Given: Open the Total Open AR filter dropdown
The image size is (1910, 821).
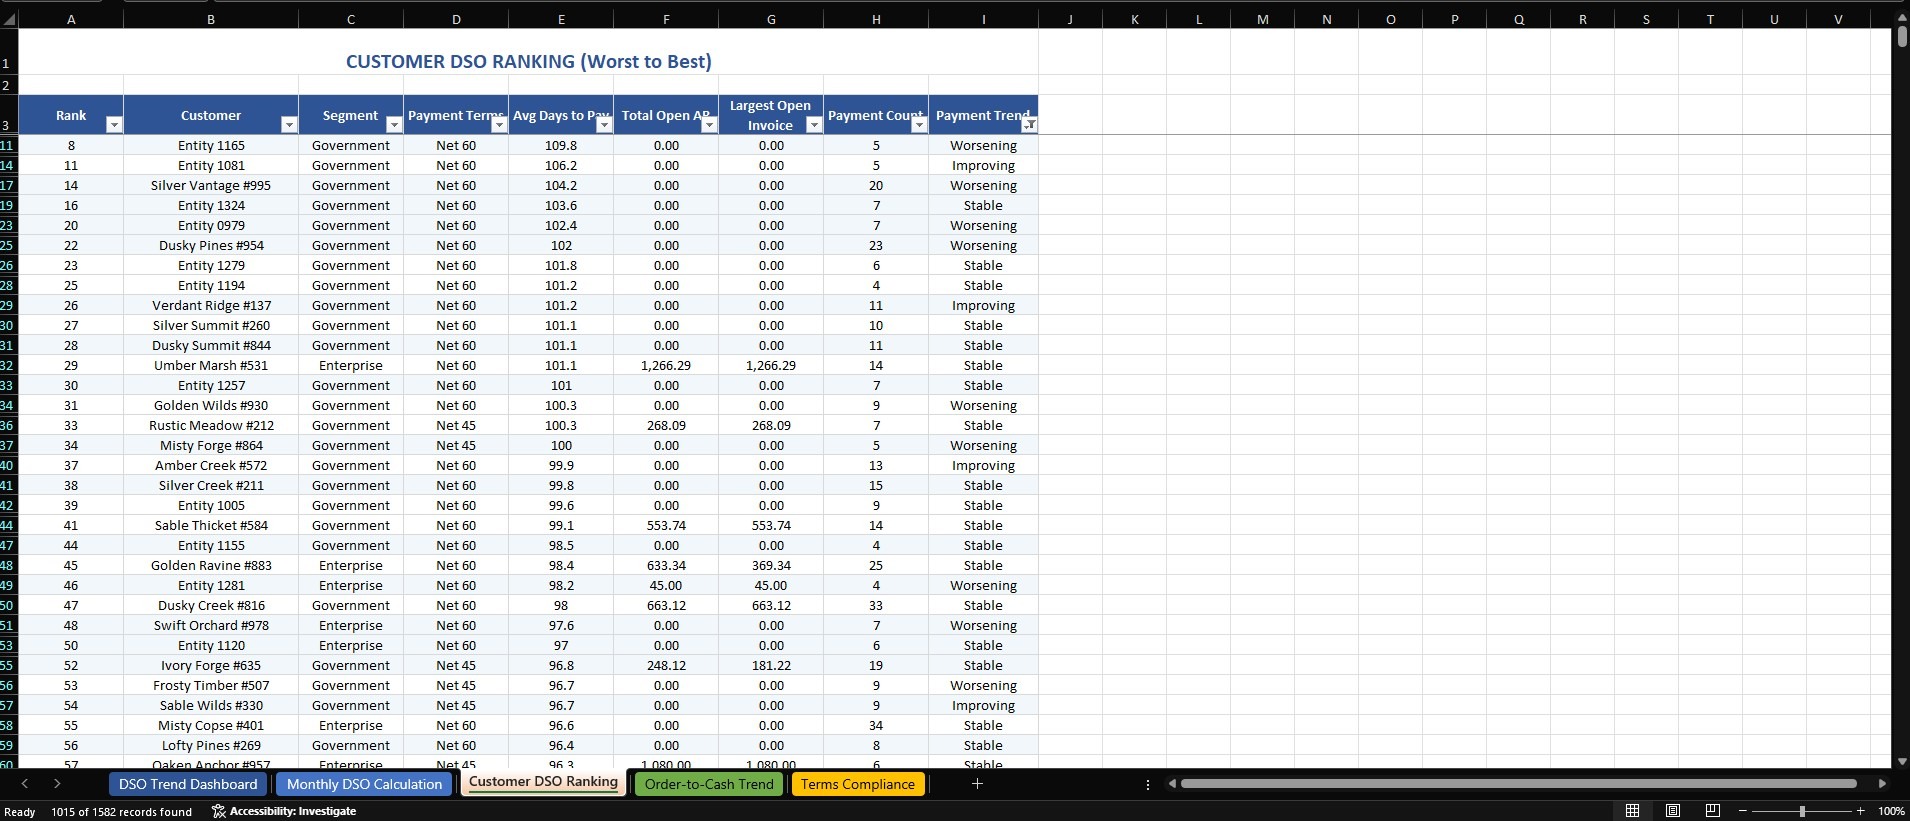Looking at the screenshot, I should click(x=709, y=125).
